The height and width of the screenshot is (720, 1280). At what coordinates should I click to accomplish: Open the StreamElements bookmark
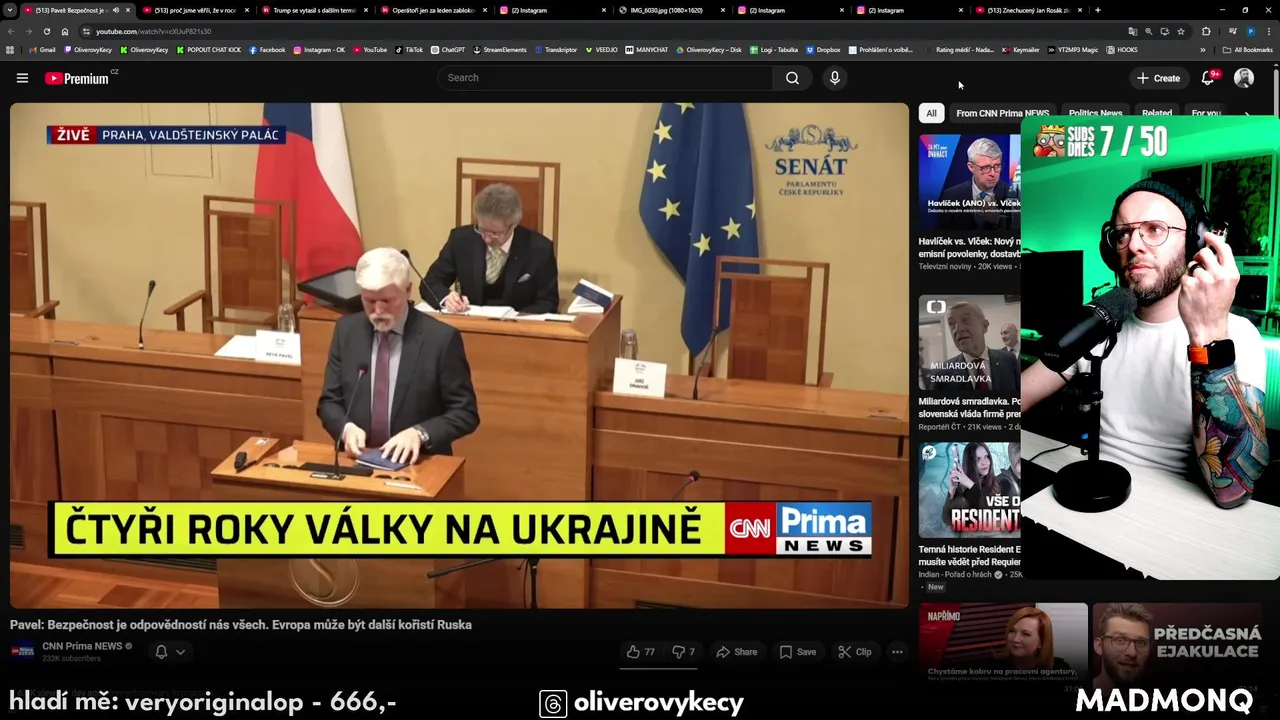click(x=500, y=50)
